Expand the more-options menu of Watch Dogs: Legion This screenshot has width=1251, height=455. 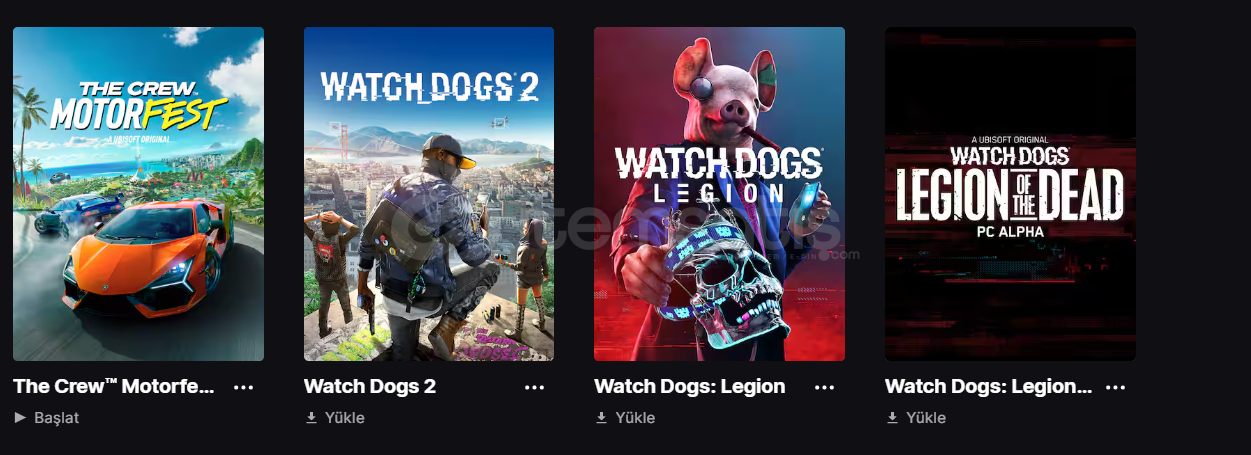pyautogui.click(x=824, y=387)
